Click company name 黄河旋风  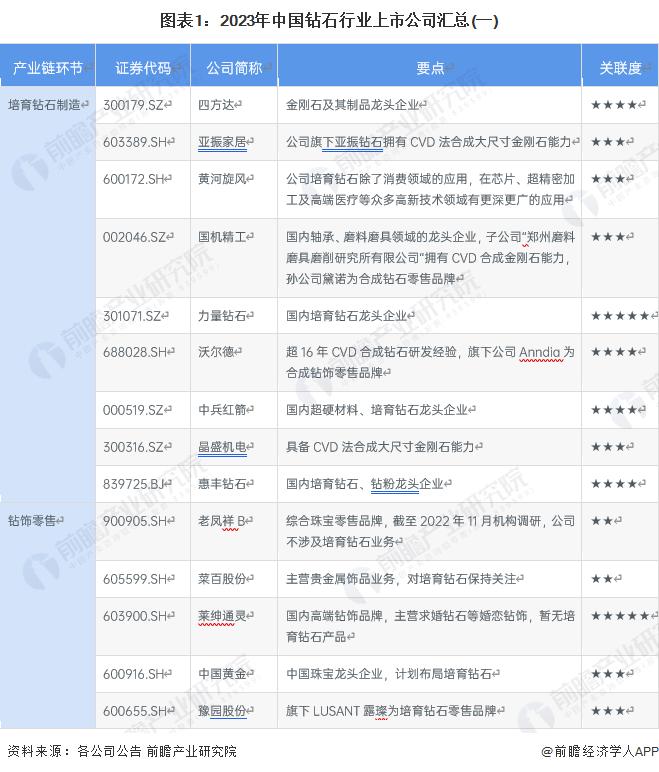click(x=222, y=179)
